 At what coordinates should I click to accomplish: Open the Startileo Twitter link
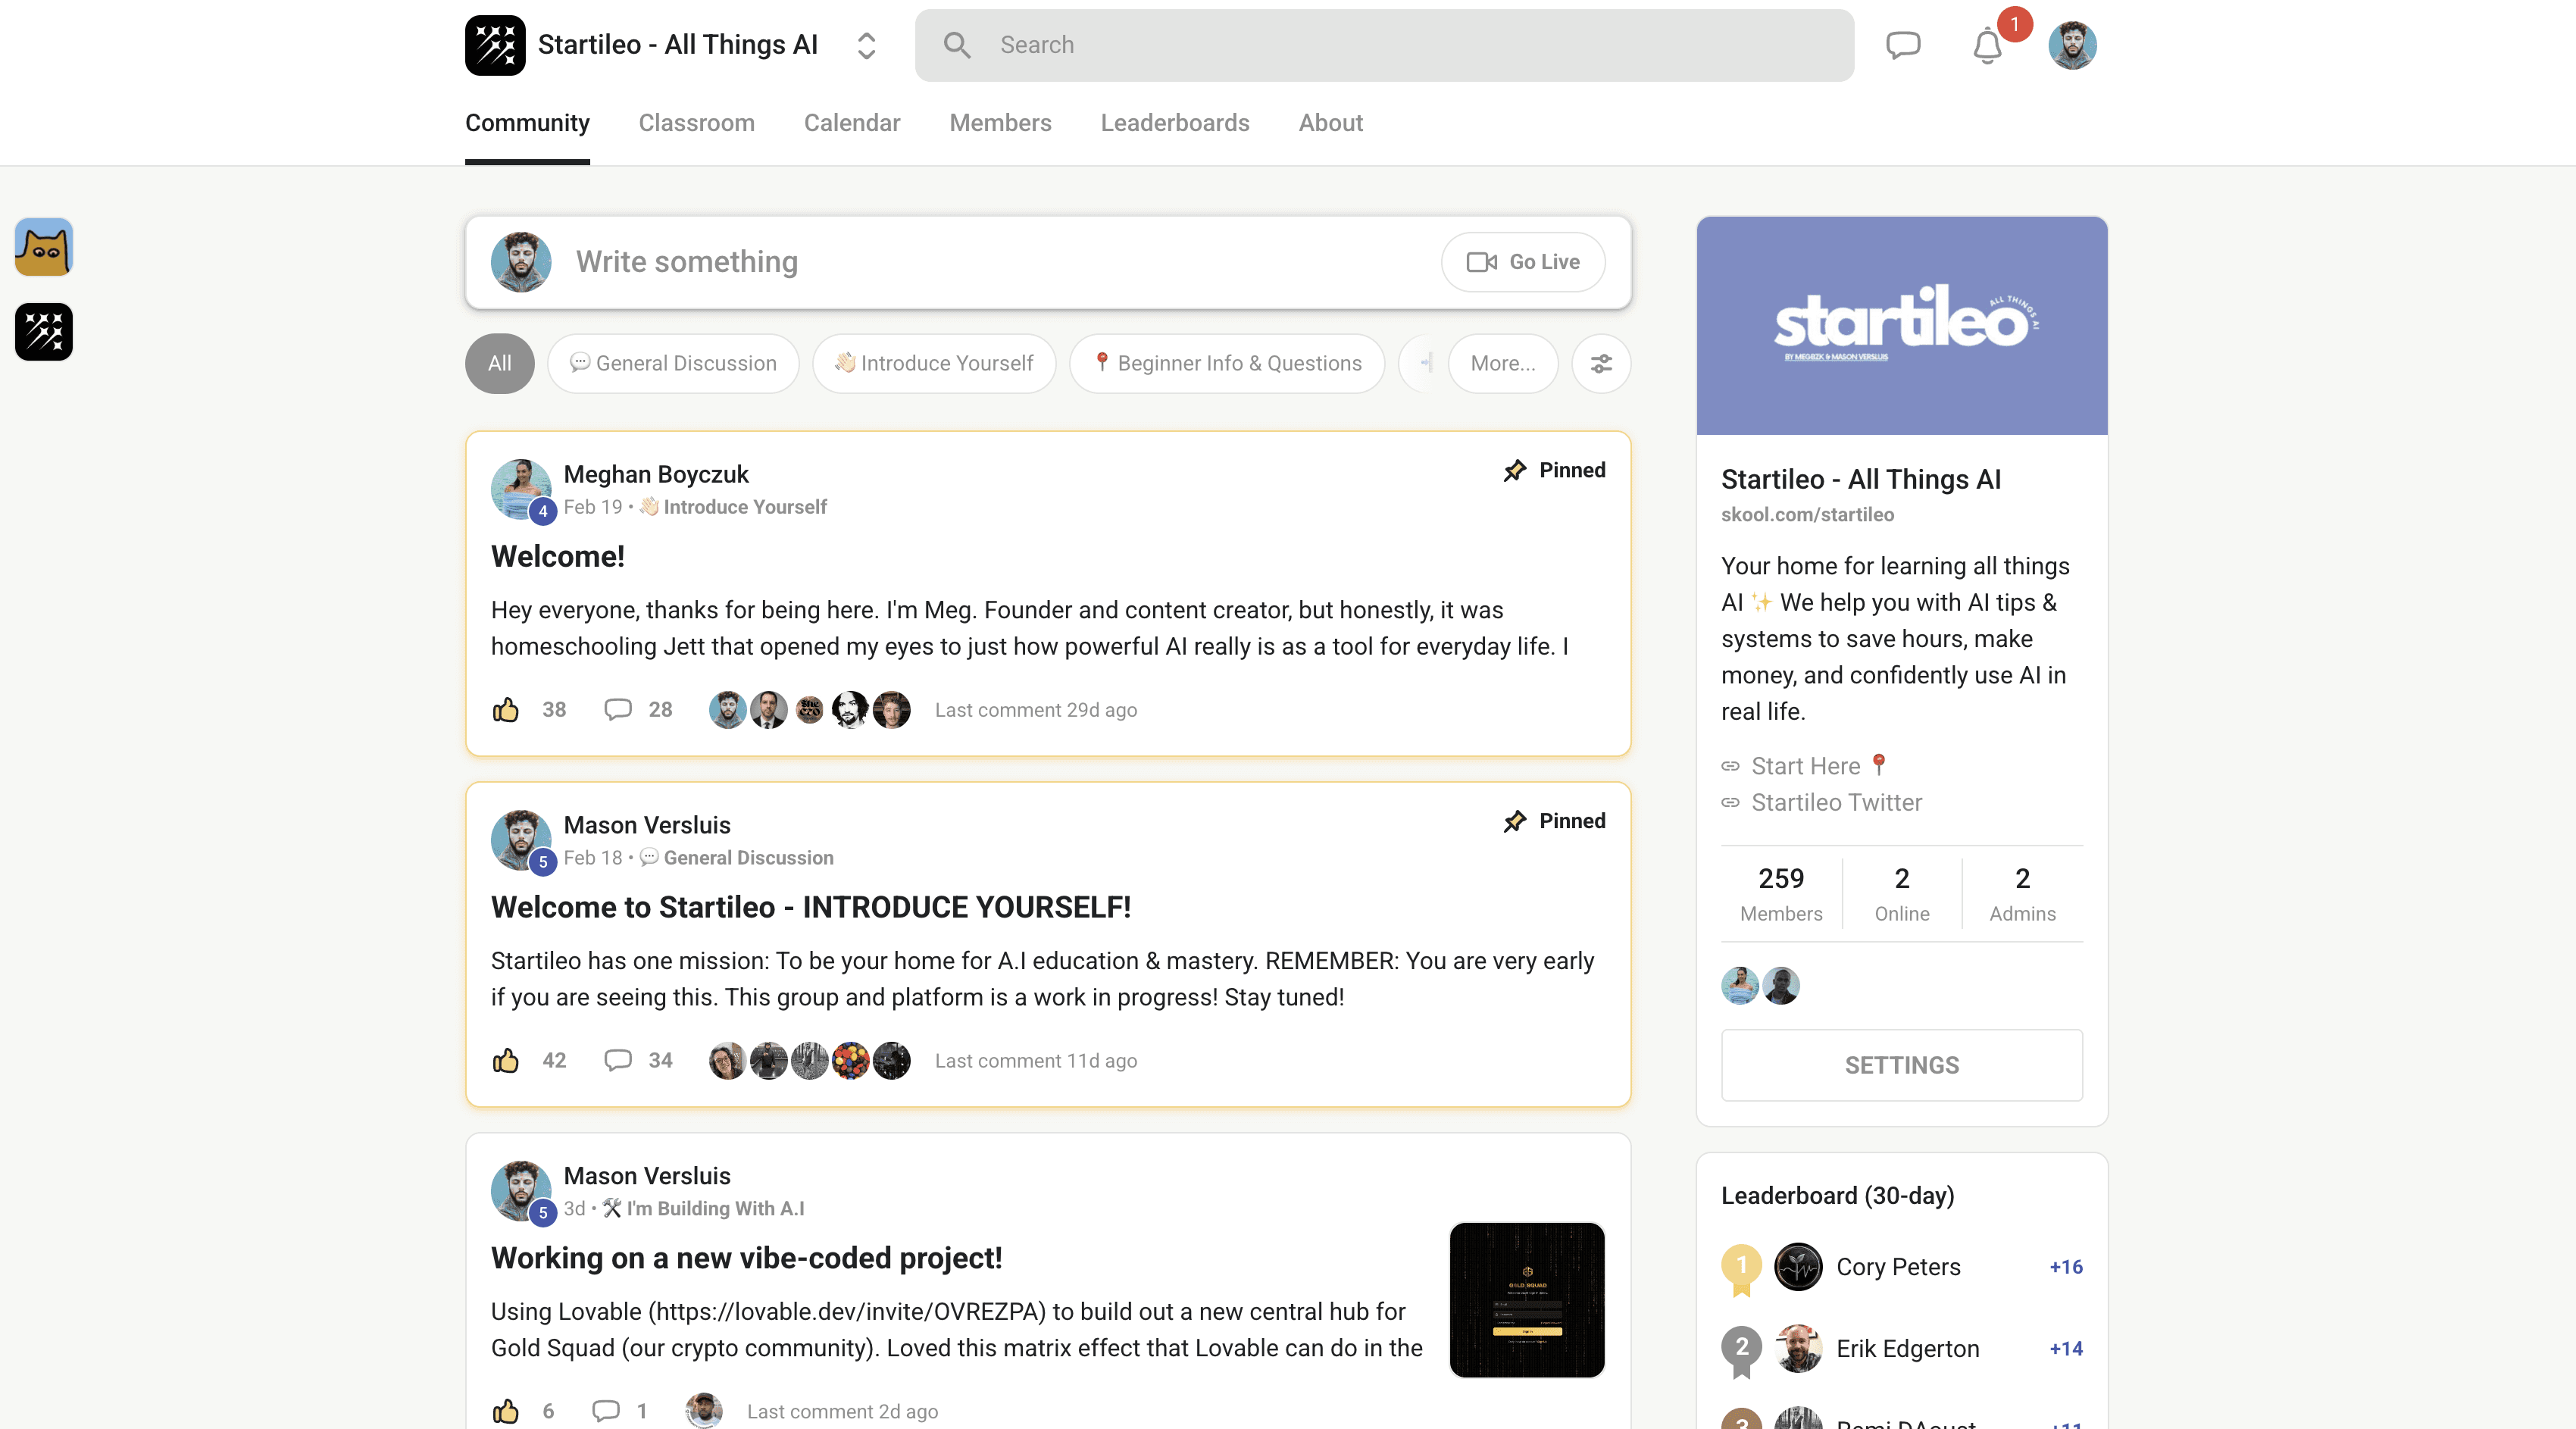tap(1836, 803)
